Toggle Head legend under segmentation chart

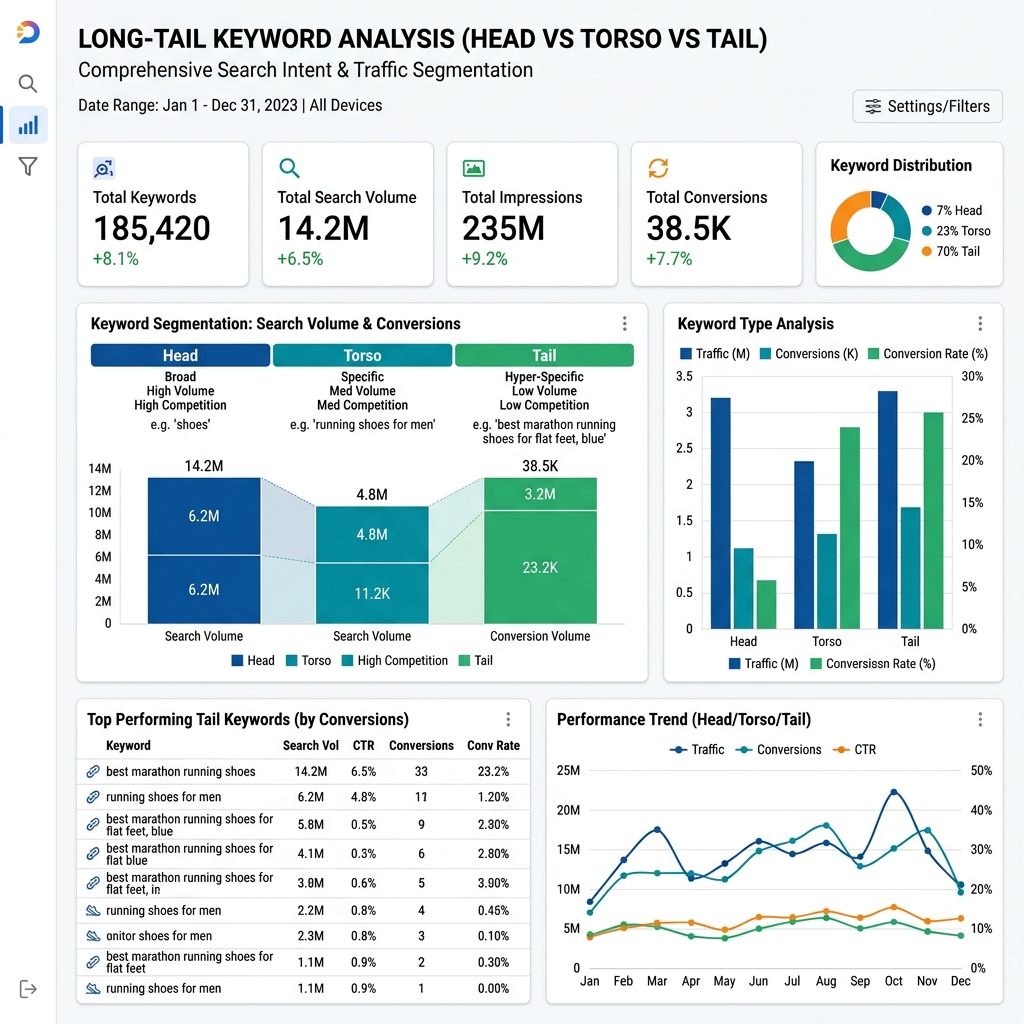pyautogui.click(x=253, y=661)
